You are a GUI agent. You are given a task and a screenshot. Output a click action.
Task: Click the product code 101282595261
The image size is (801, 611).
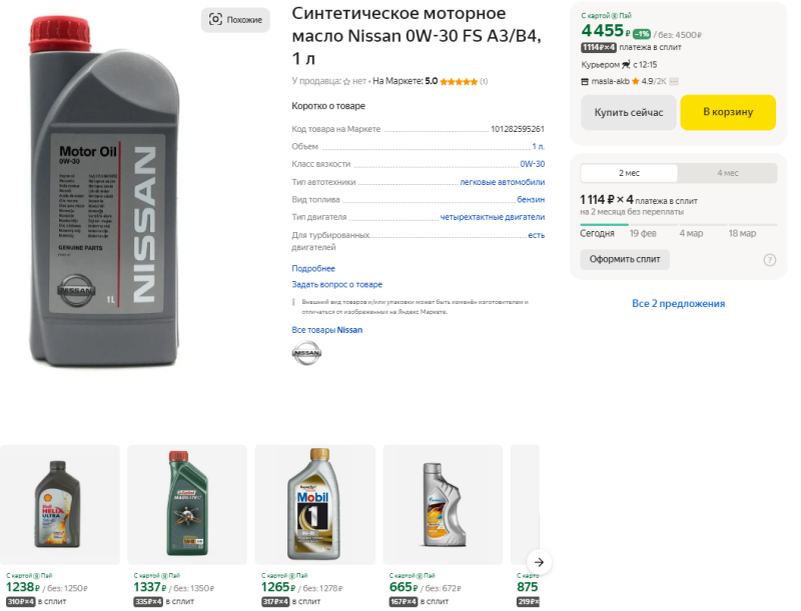(517, 129)
